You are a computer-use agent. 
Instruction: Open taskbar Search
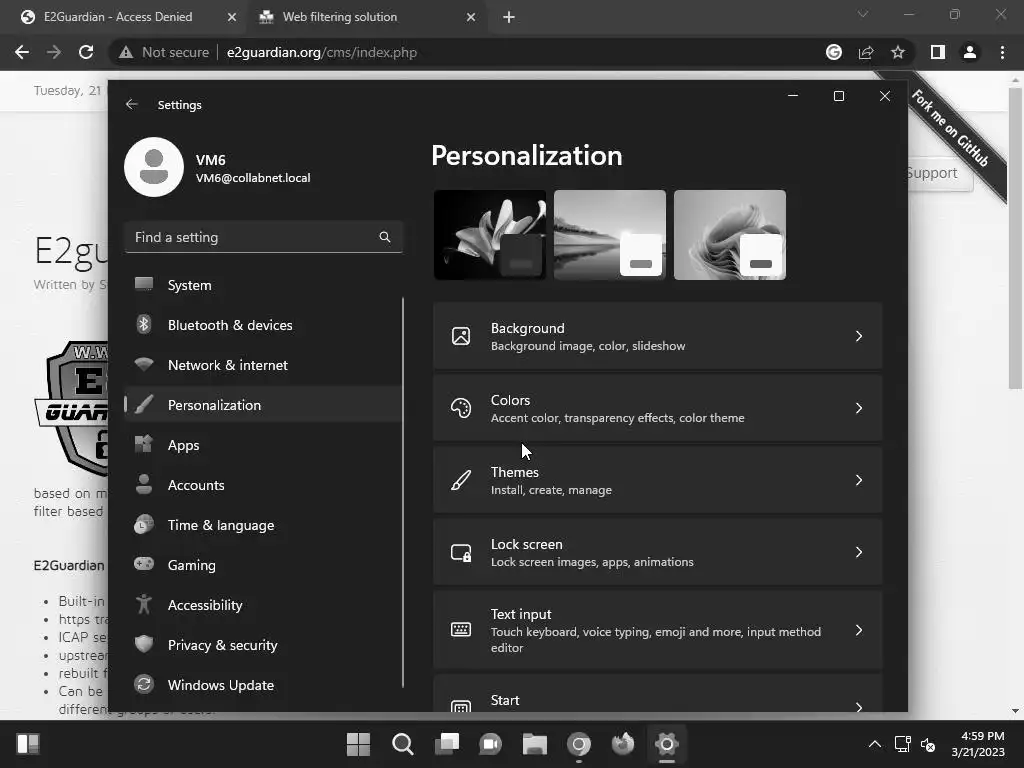click(x=402, y=744)
